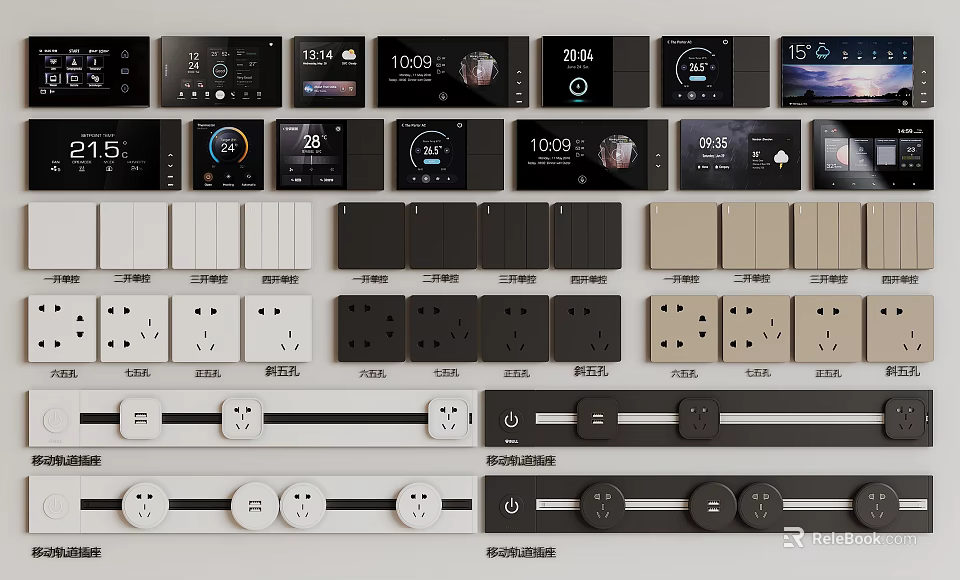The image size is (960, 580).
Task: Tap the music card on the 13:14 panel
Action: 328,89
